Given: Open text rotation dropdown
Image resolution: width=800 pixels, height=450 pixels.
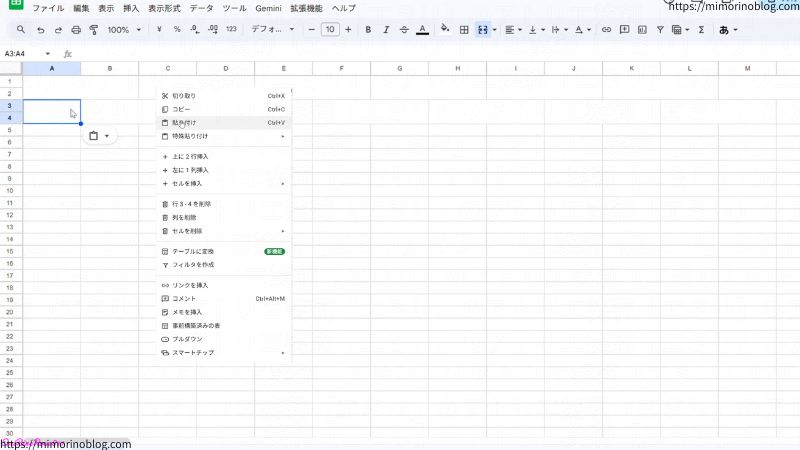Looking at the screenshot, I should tap(583, 30).
